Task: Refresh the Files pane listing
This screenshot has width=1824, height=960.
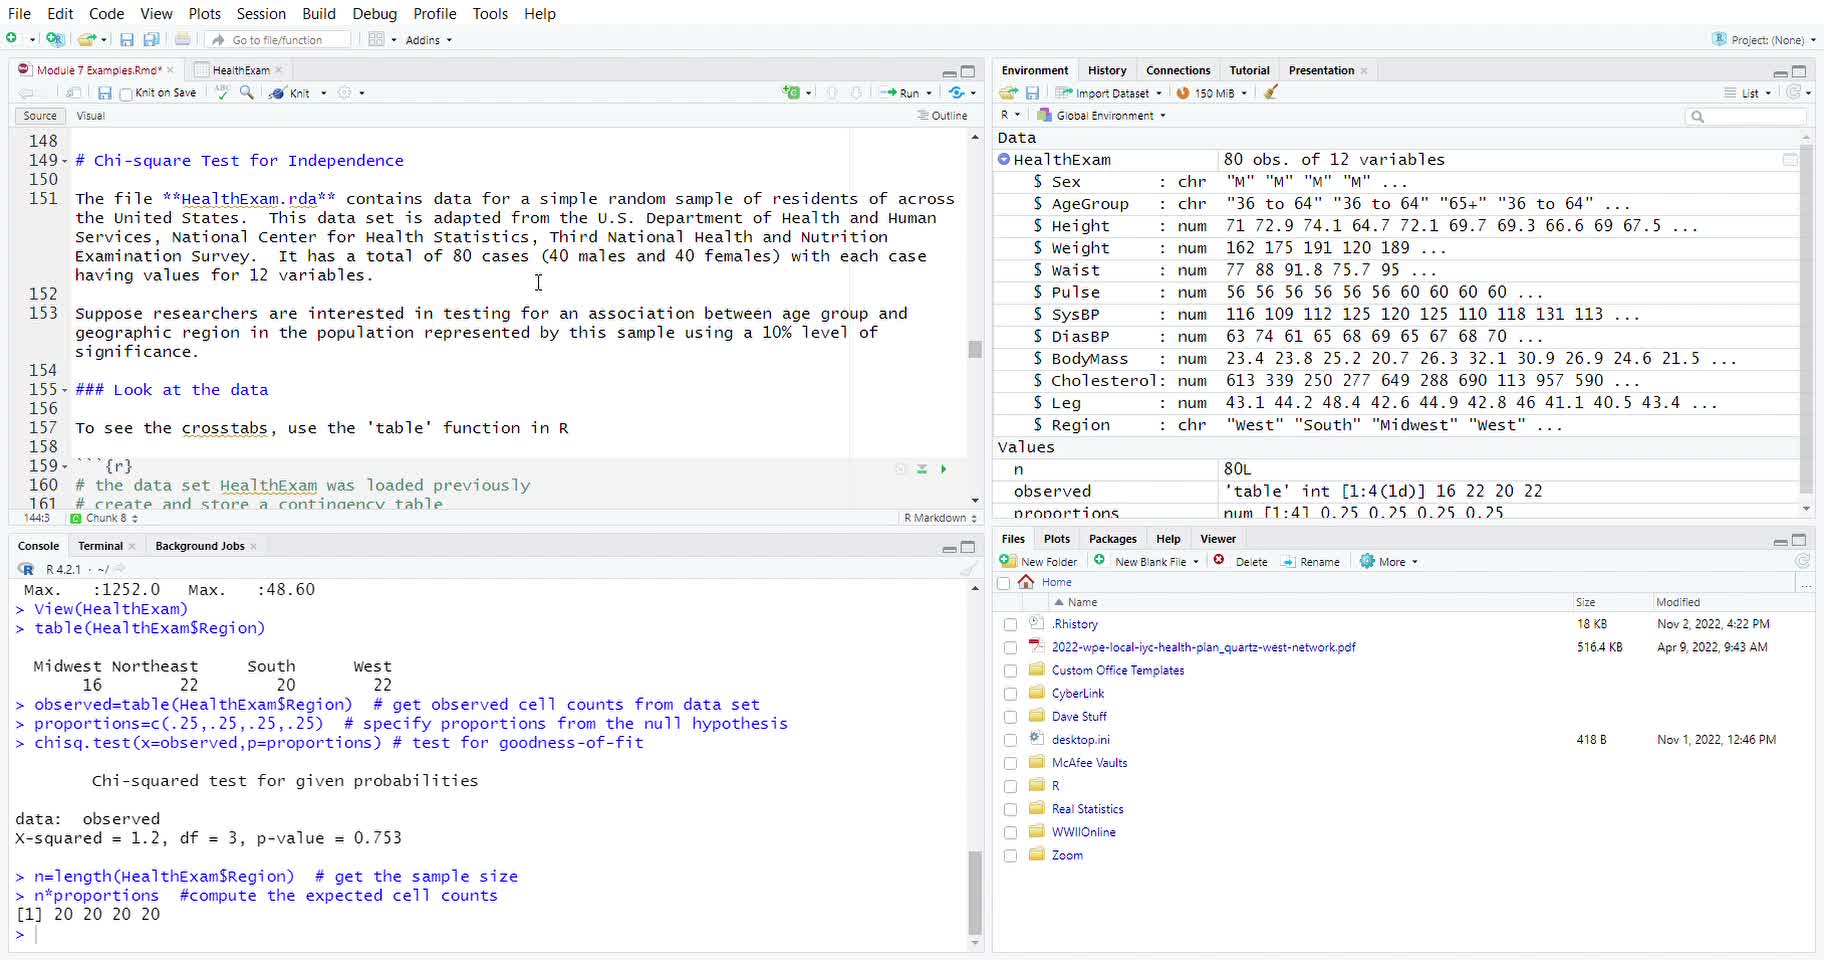Action: 1802,561
